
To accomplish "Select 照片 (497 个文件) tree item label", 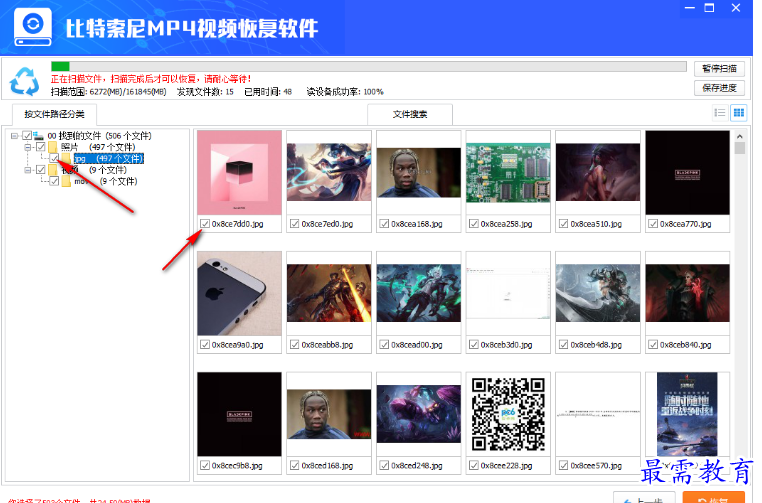I will pyautogui.click(x=98, y=147).
